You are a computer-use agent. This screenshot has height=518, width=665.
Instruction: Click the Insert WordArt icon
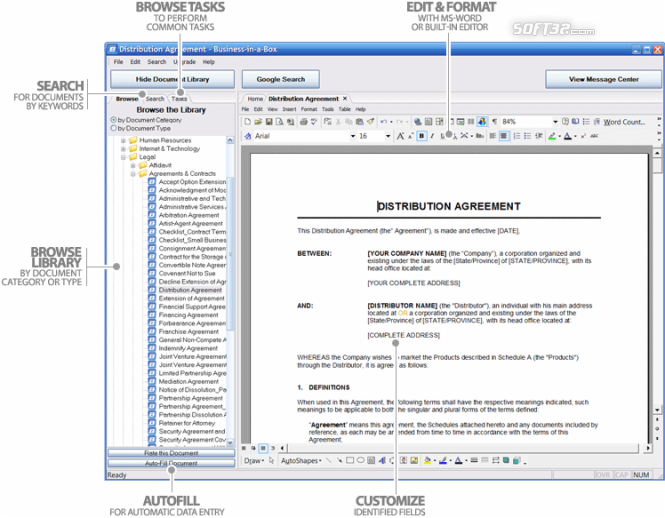(x=382, y=460)
